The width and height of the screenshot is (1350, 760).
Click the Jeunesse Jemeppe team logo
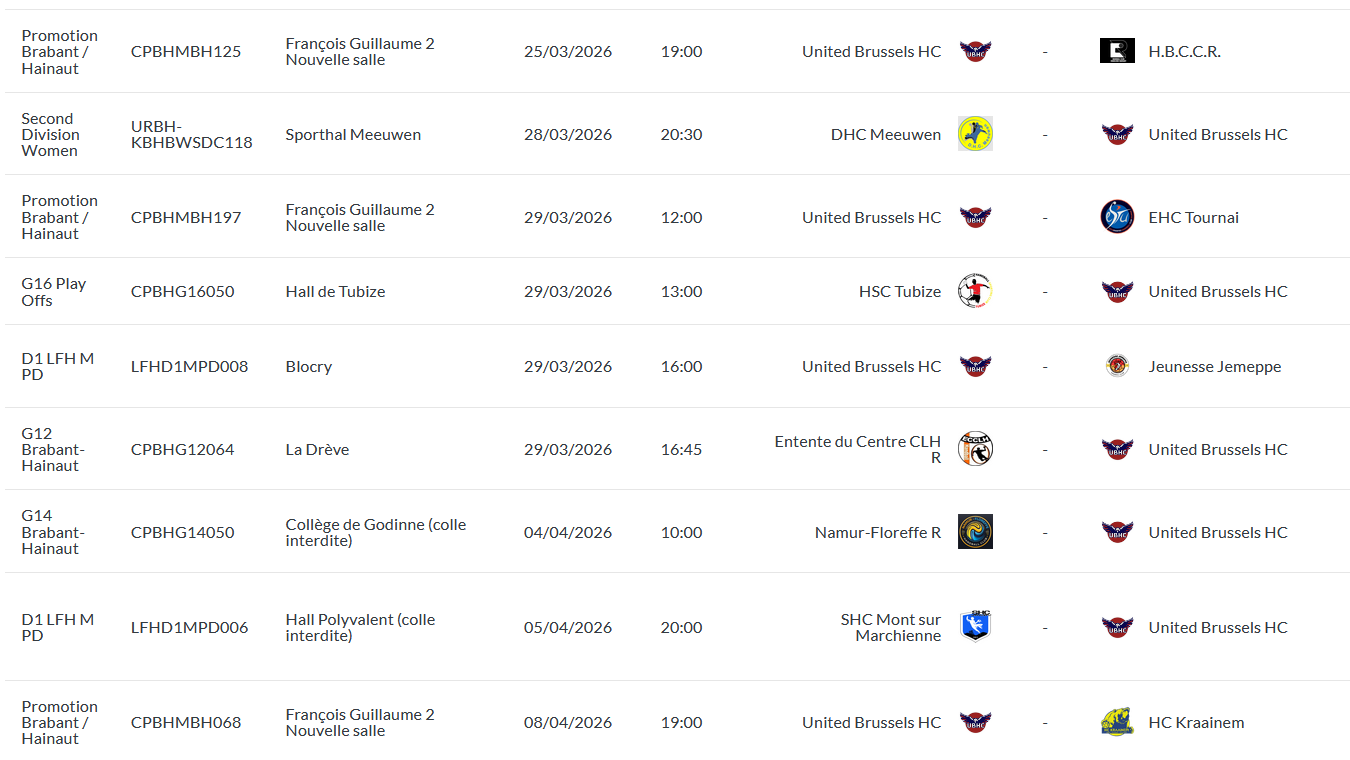click(1117, 366)
